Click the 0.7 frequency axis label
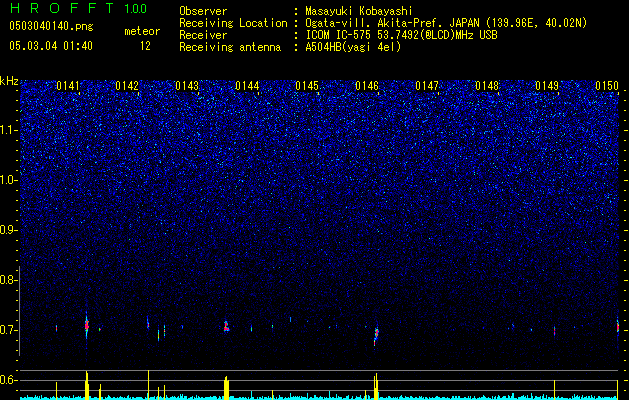This screenshot has width=629, height=400. pyautogui.click(x=9, y=330)
